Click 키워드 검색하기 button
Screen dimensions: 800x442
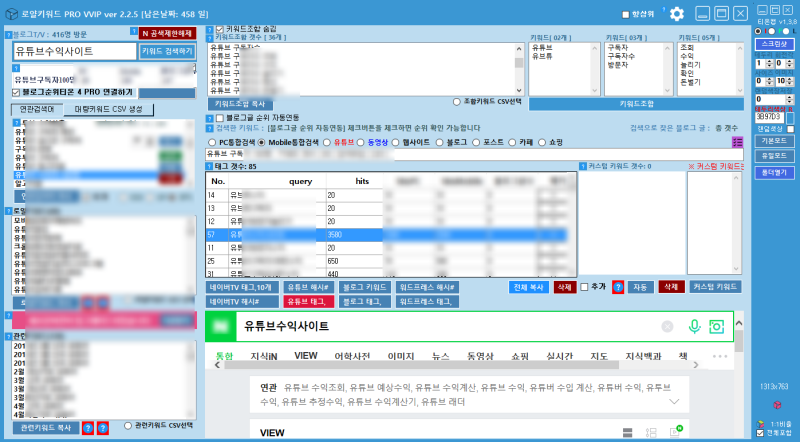(x=167, y=51)
